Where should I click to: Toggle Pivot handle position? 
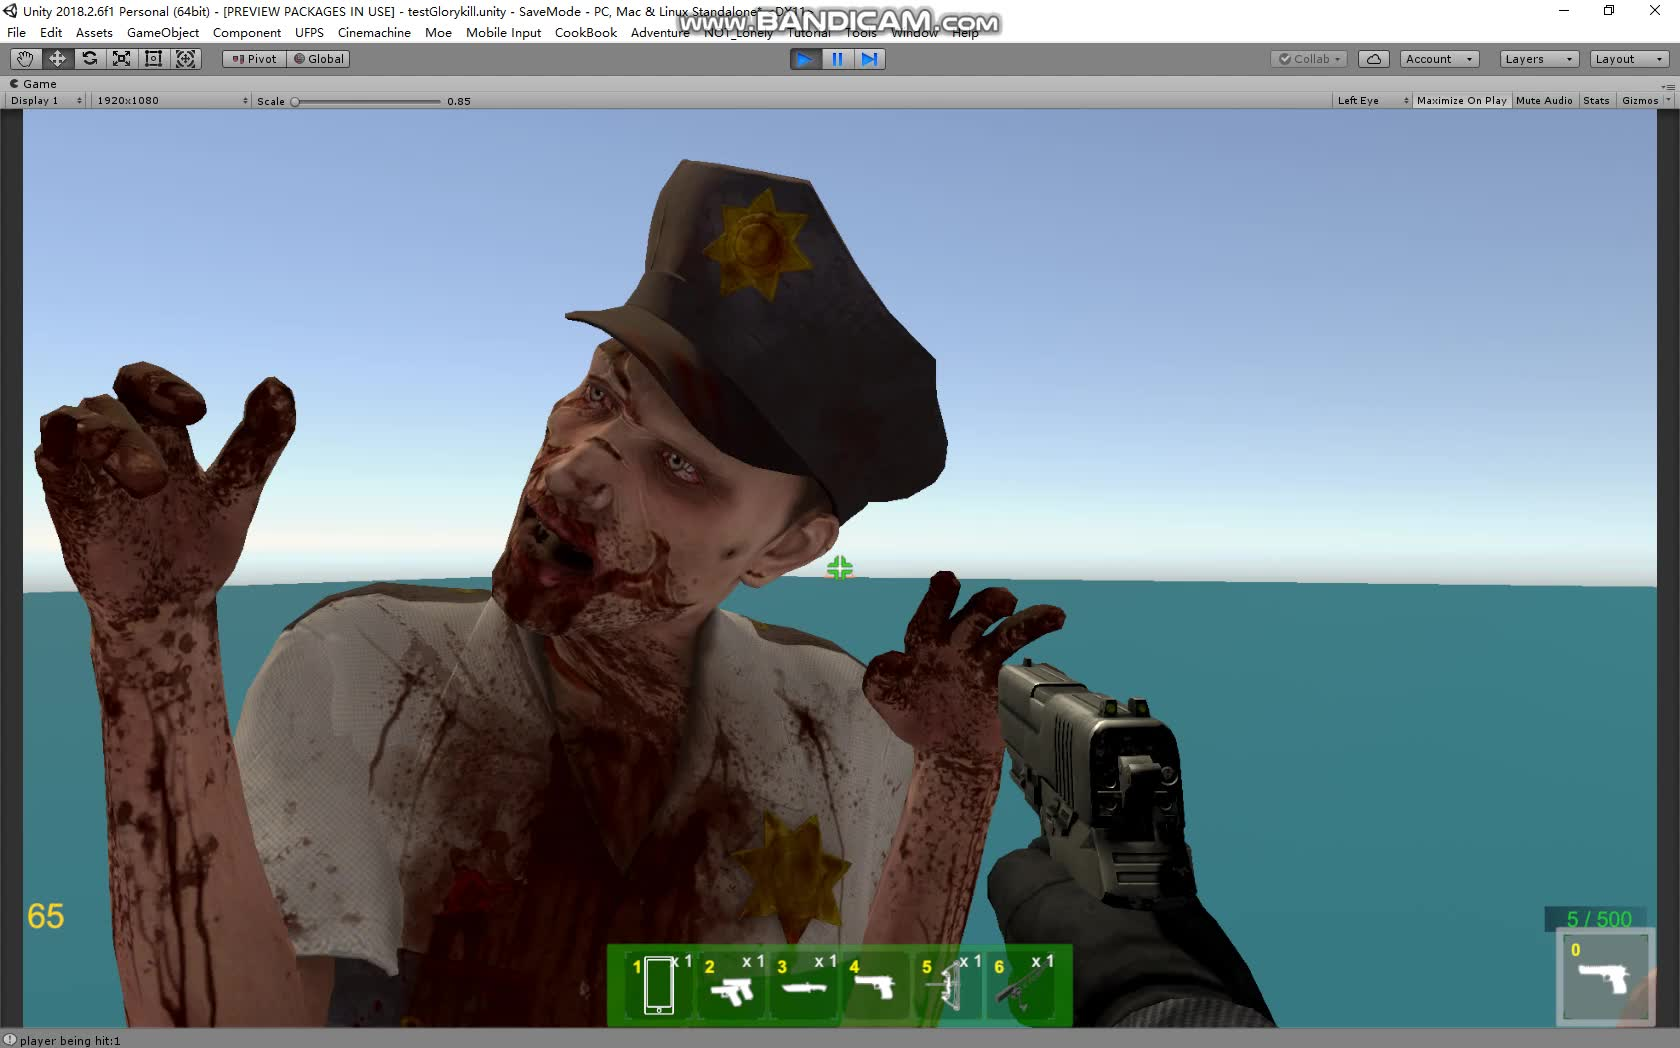point(254,59)
